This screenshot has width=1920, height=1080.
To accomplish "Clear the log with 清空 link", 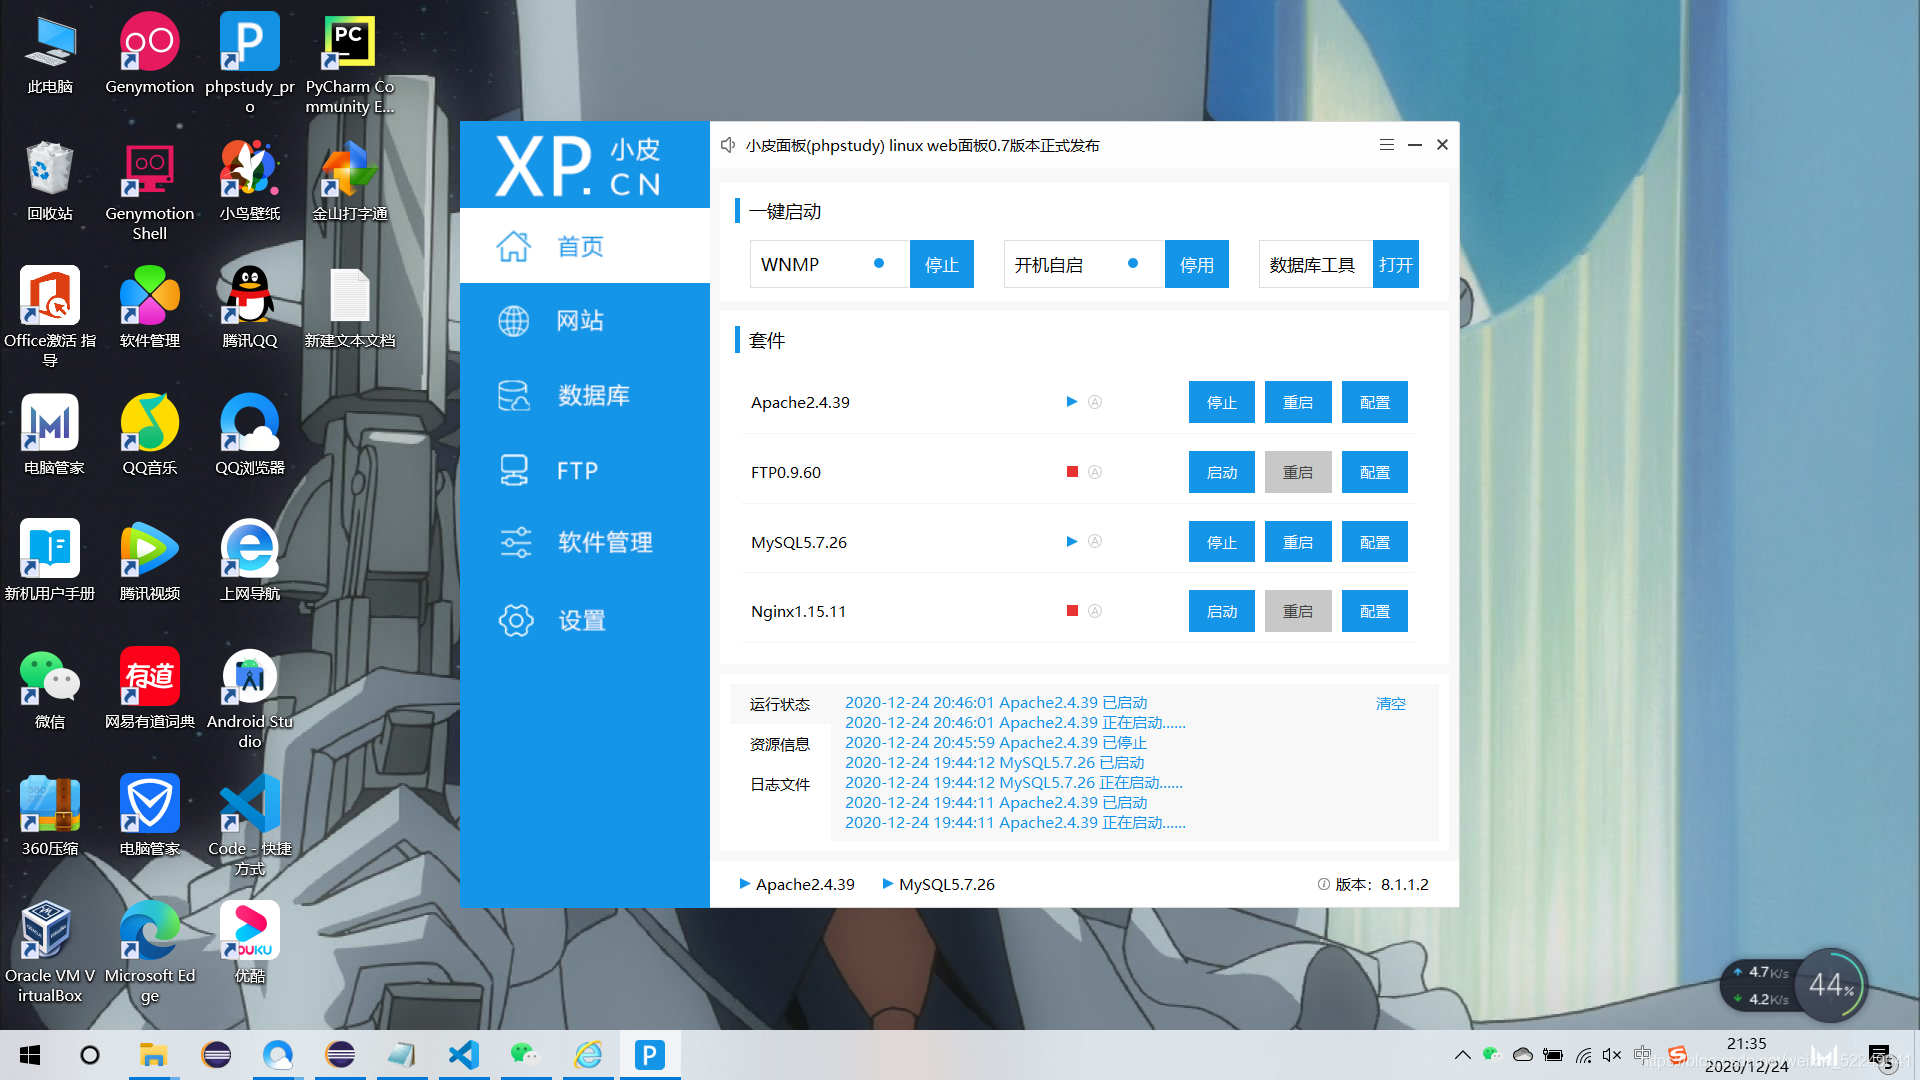I will 1390,703.
